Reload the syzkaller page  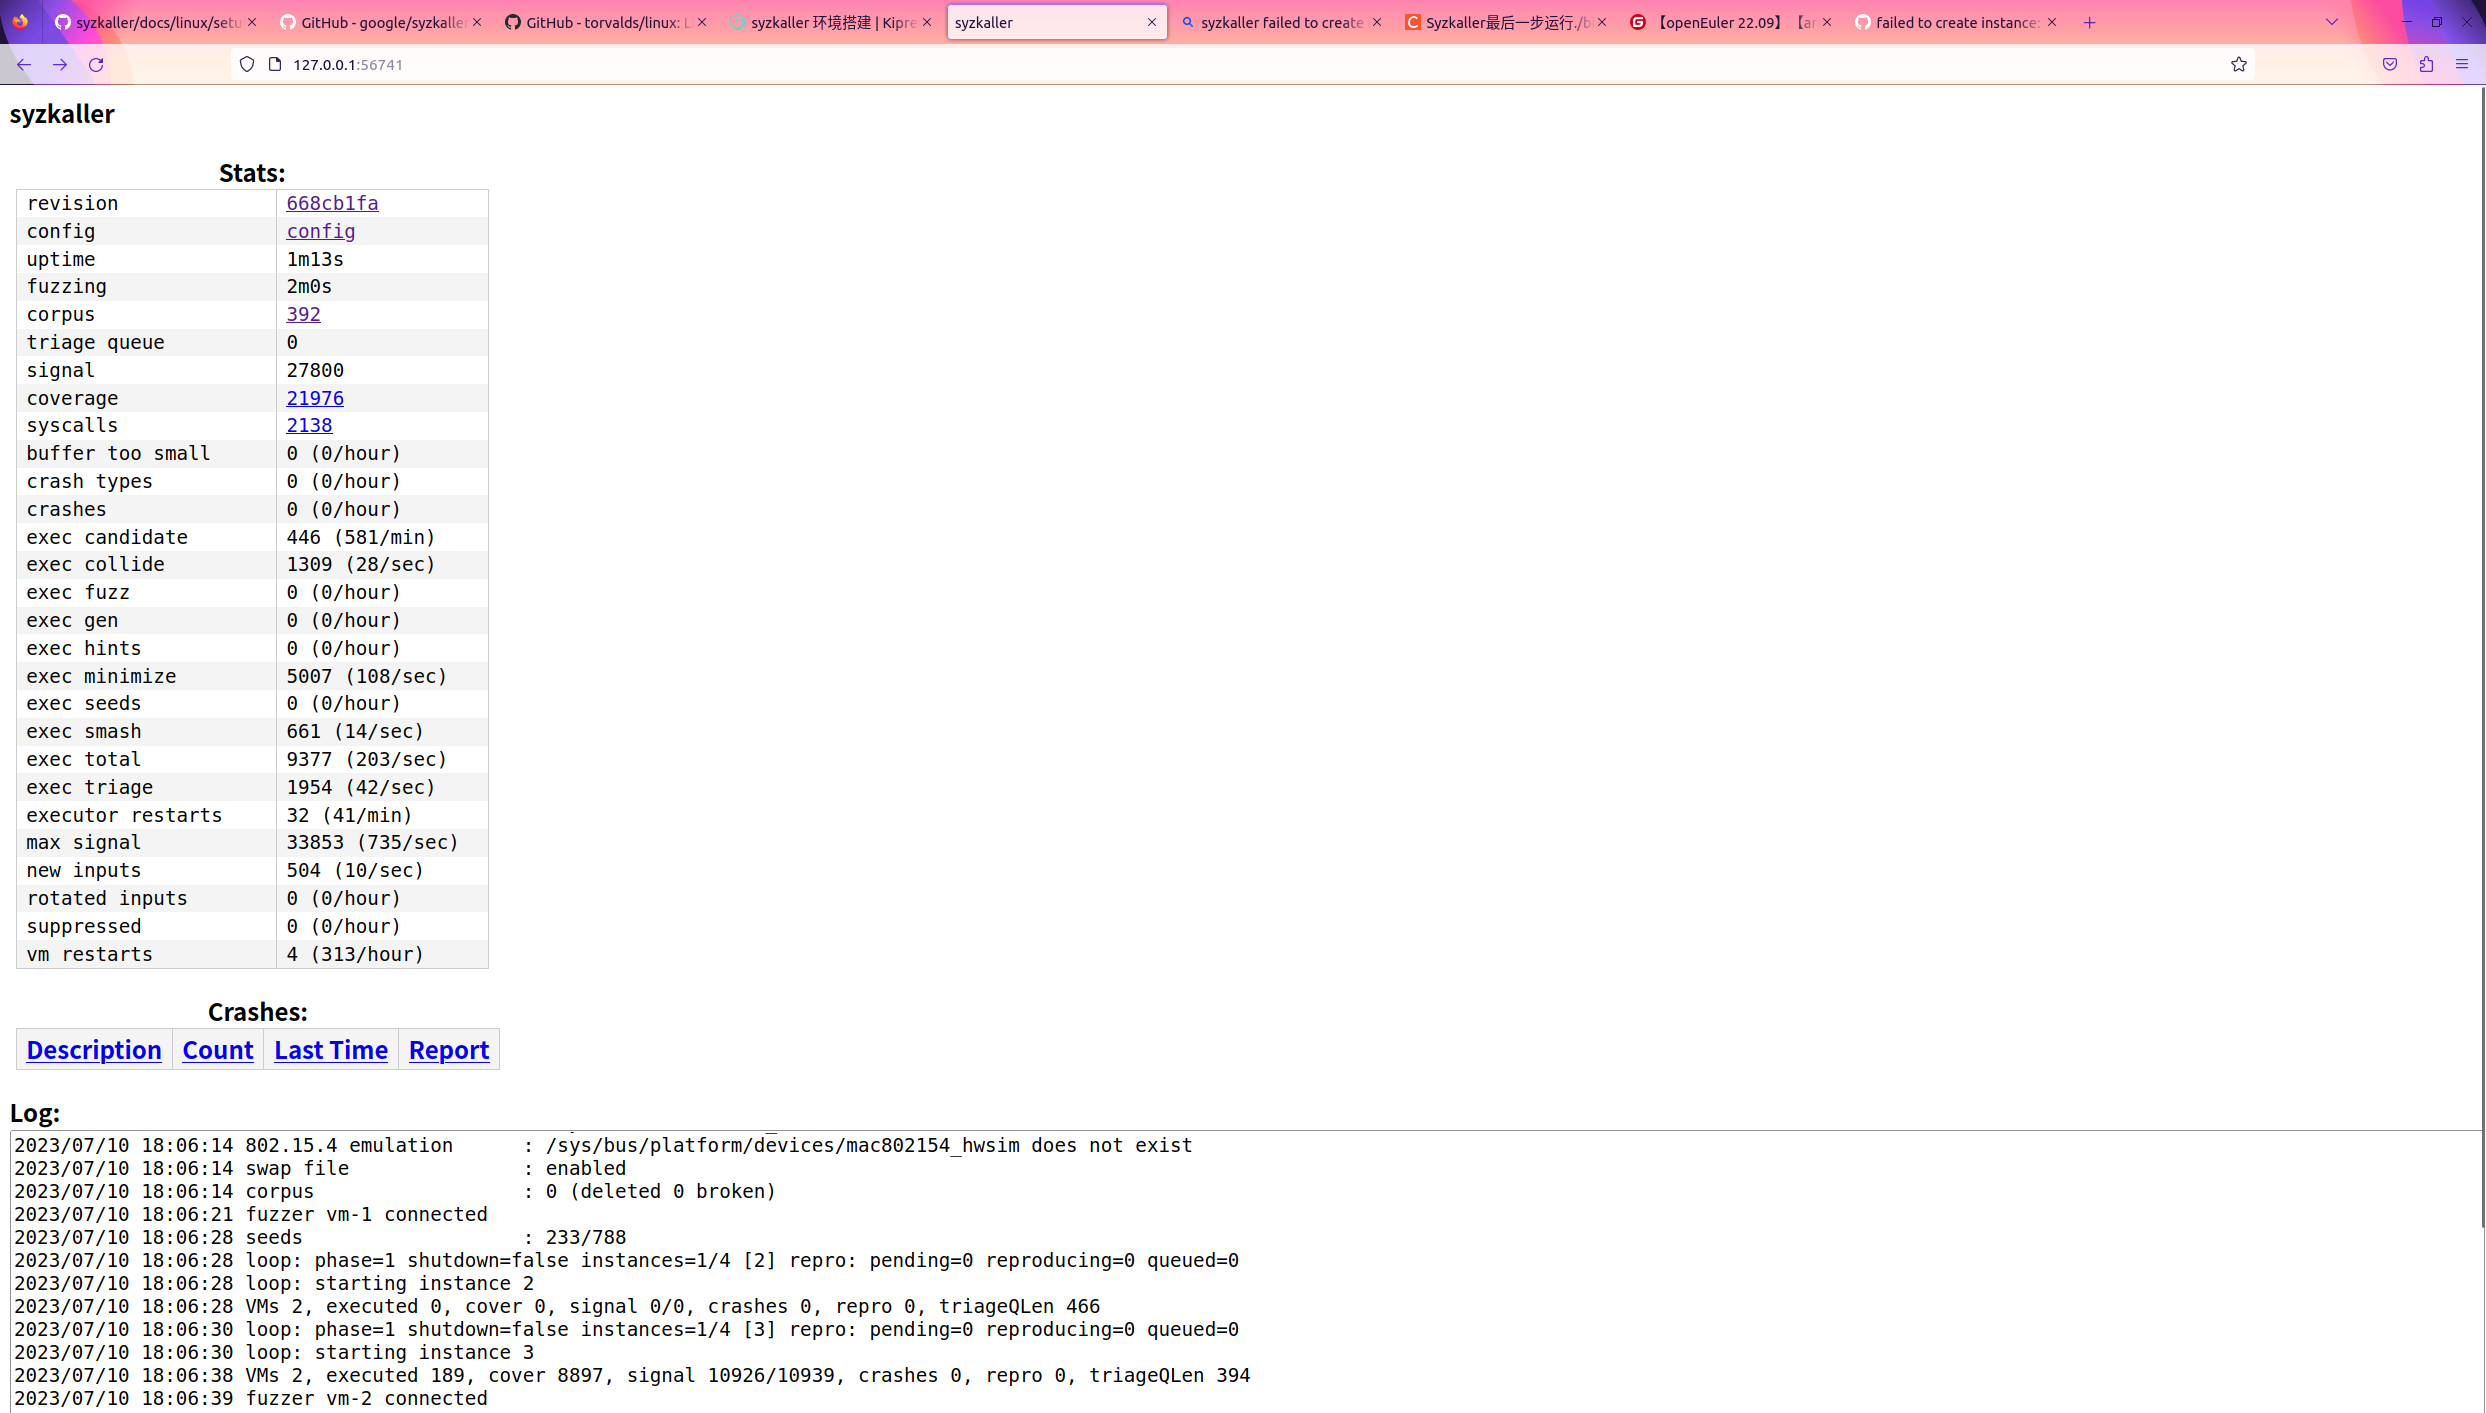(x=96, y=64)
